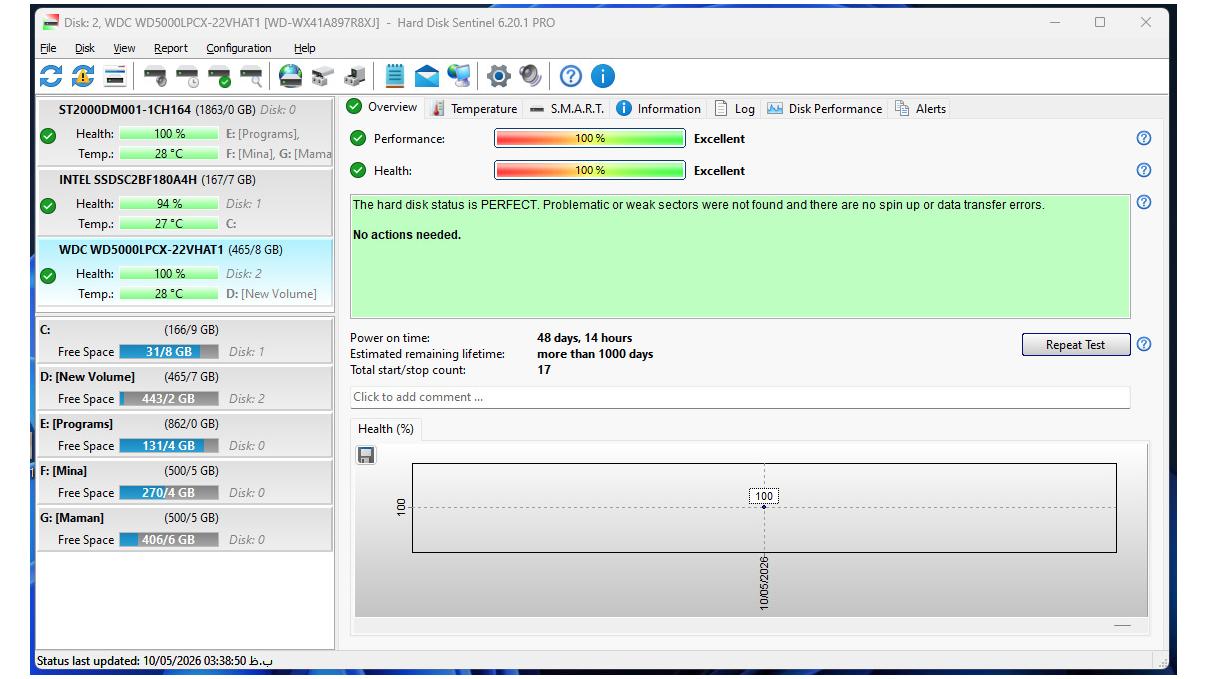The height and width of the screenshot is (679, 1207).
Task: Click the F: free space 270/4 GB bar
Action: (x=169, y=493)
